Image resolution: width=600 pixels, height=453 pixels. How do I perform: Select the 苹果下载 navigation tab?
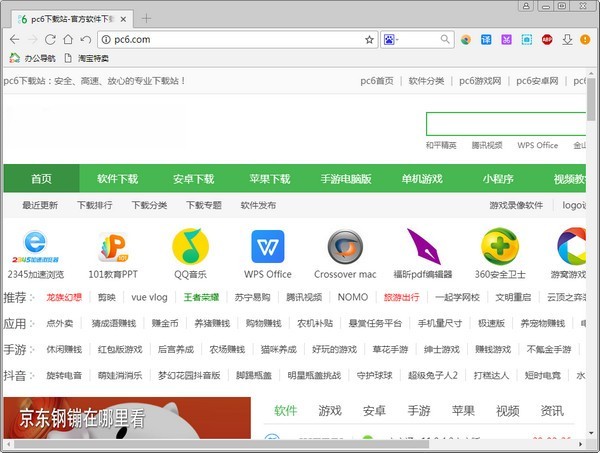[270, 179]
